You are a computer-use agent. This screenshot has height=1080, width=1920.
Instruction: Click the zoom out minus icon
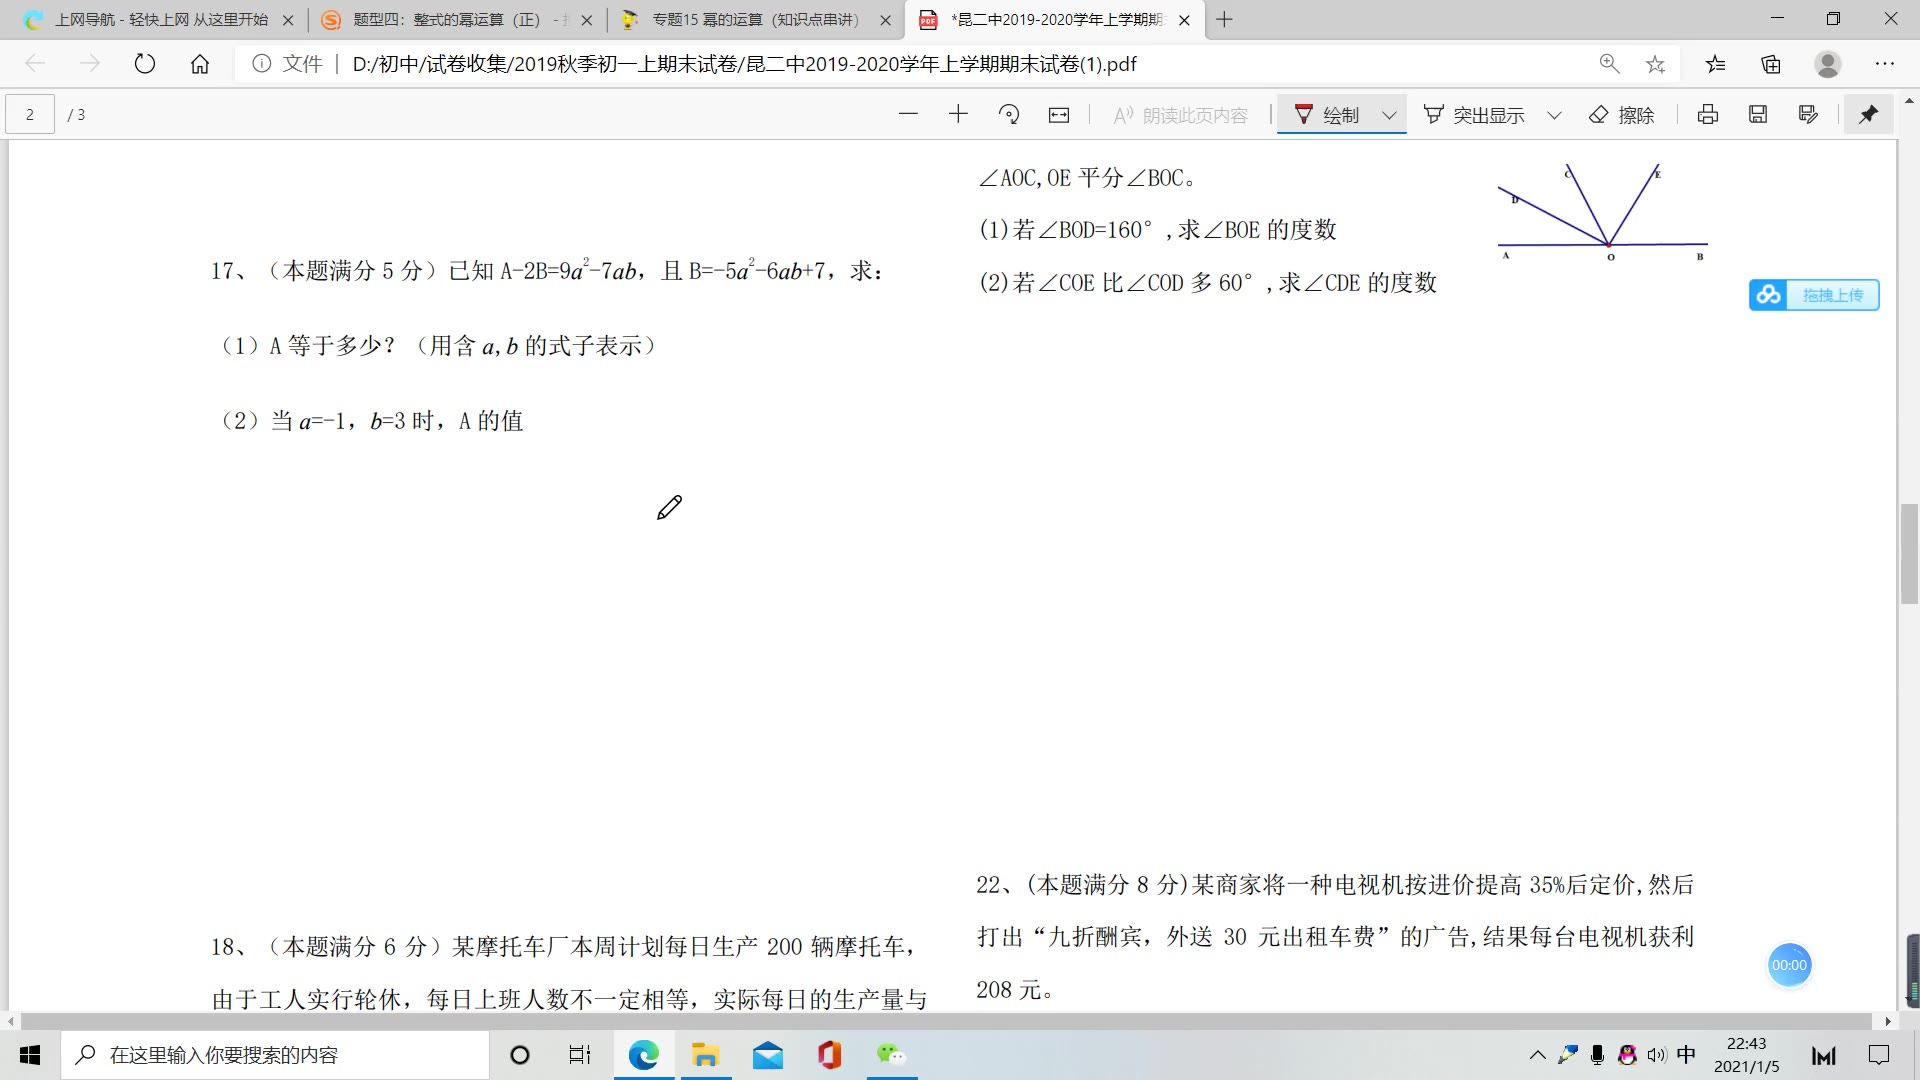coord(908,114)
